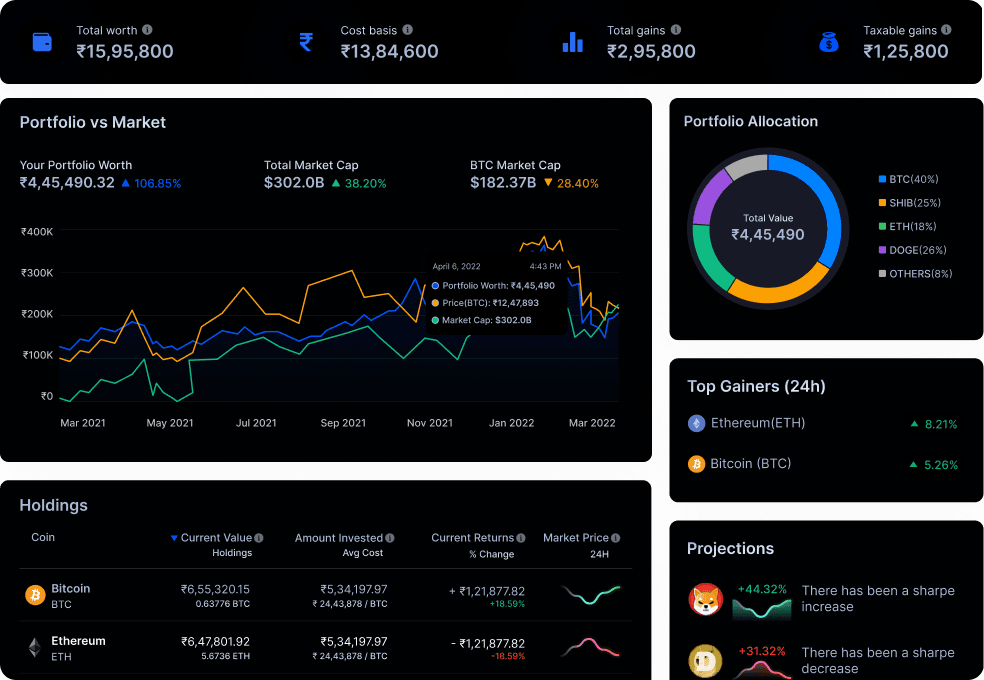Open the Total worth info tooltip icon

[x=149, y=30]
